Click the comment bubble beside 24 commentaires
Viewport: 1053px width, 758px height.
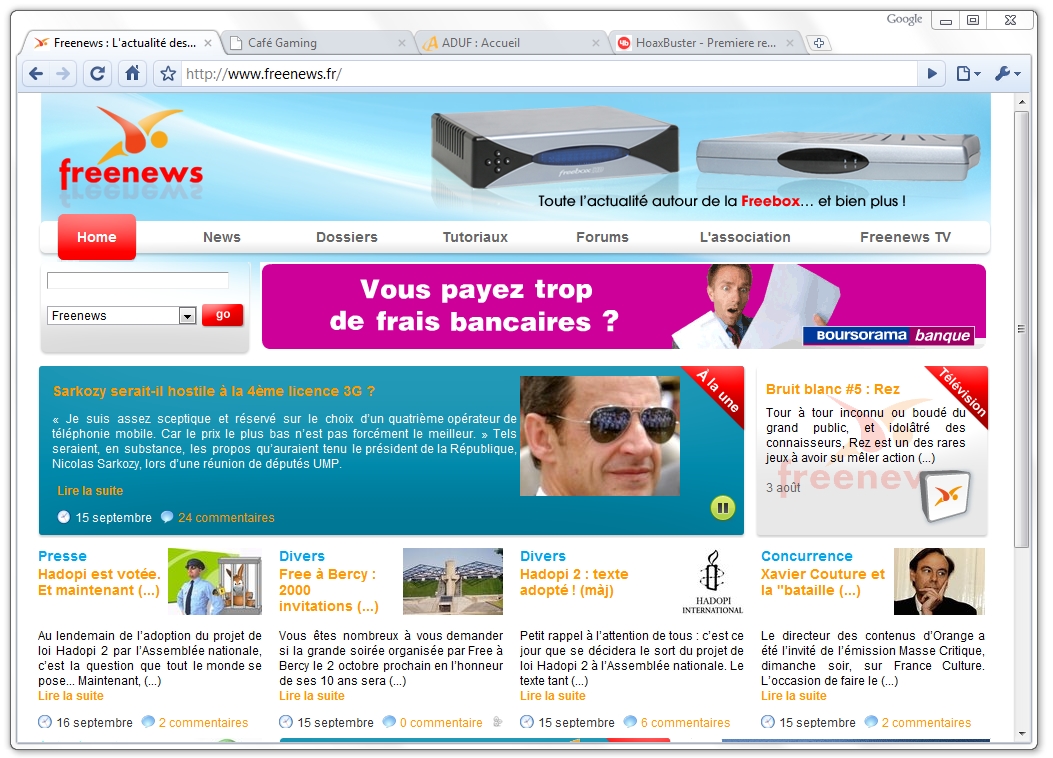click(167, 517)
